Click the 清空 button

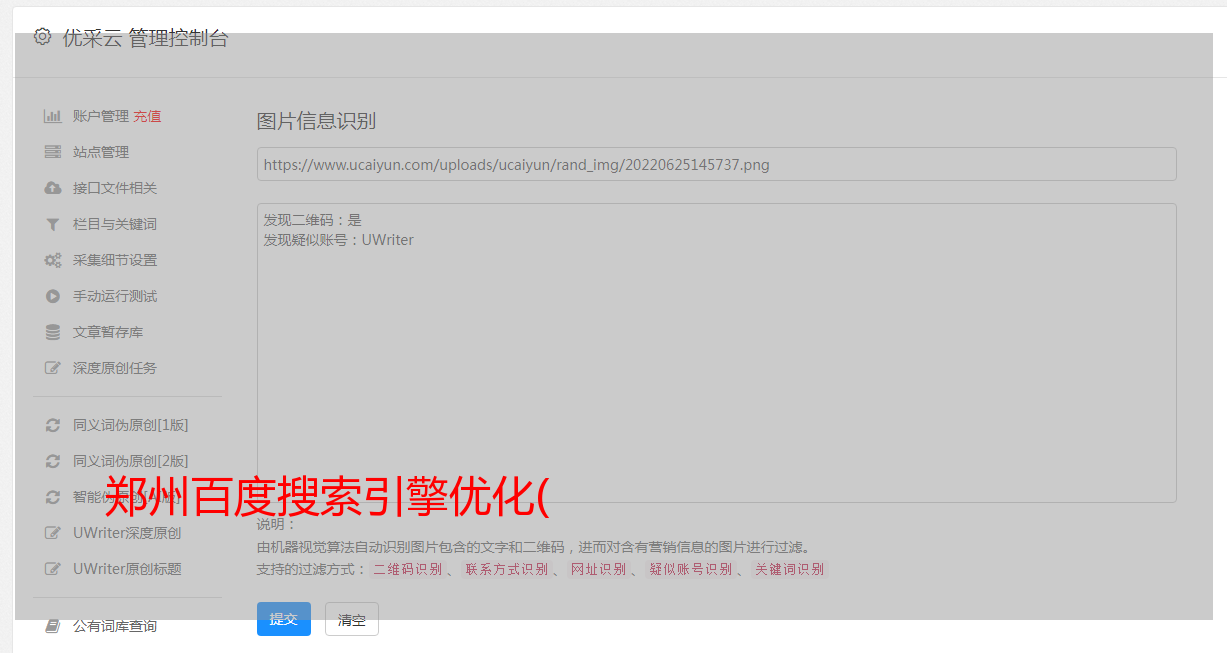coord(352,619)
